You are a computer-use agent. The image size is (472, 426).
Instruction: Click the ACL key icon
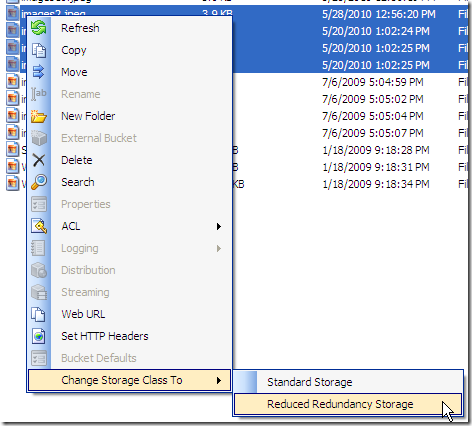tap(39, 226)
